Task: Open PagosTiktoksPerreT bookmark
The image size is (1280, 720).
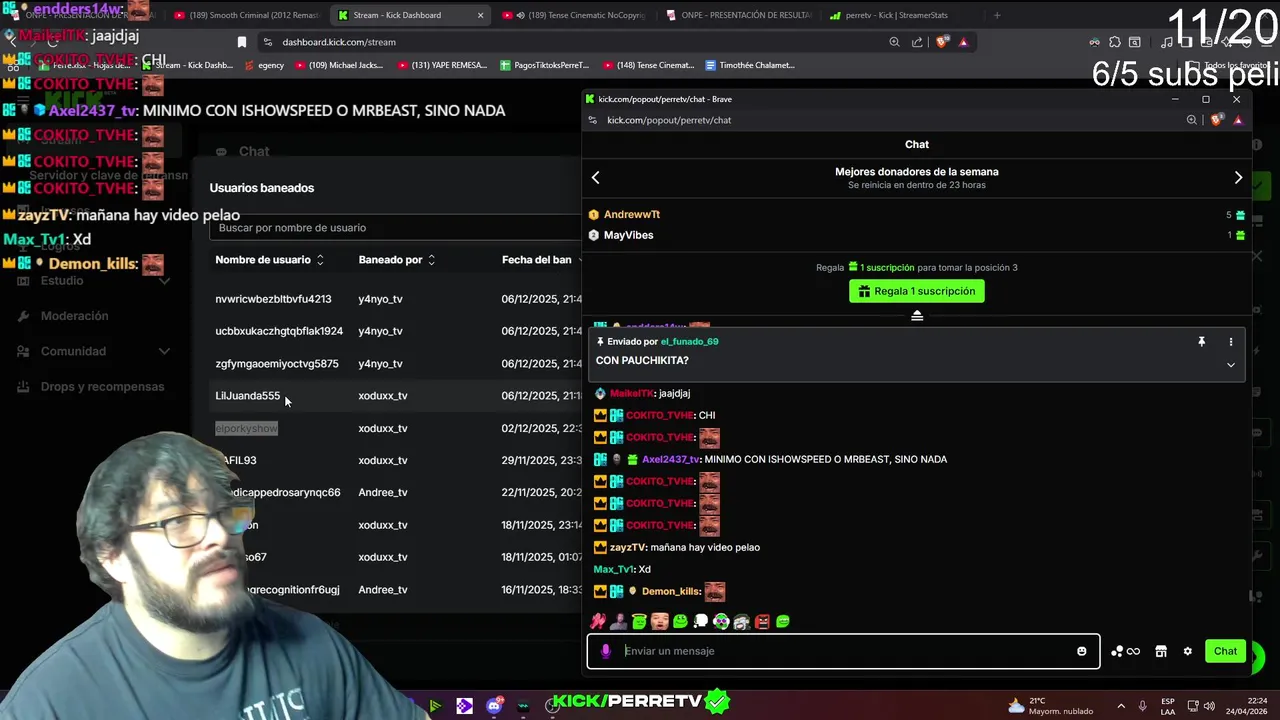Action: [x=544, y=65]
